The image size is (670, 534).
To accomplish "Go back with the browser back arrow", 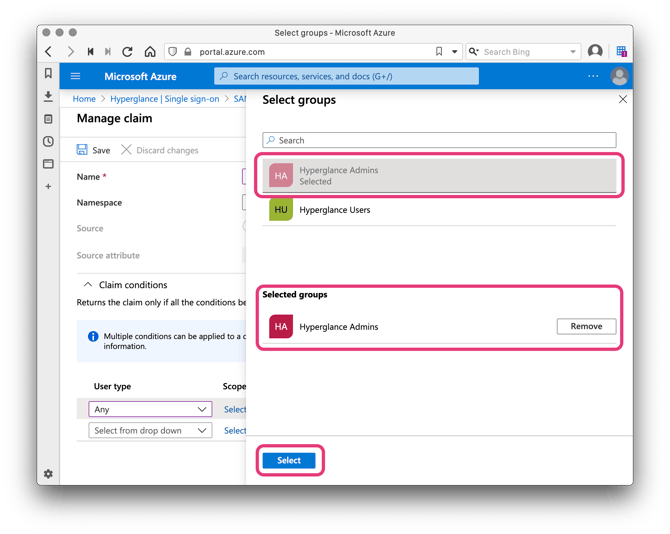I will pos(48,52).
